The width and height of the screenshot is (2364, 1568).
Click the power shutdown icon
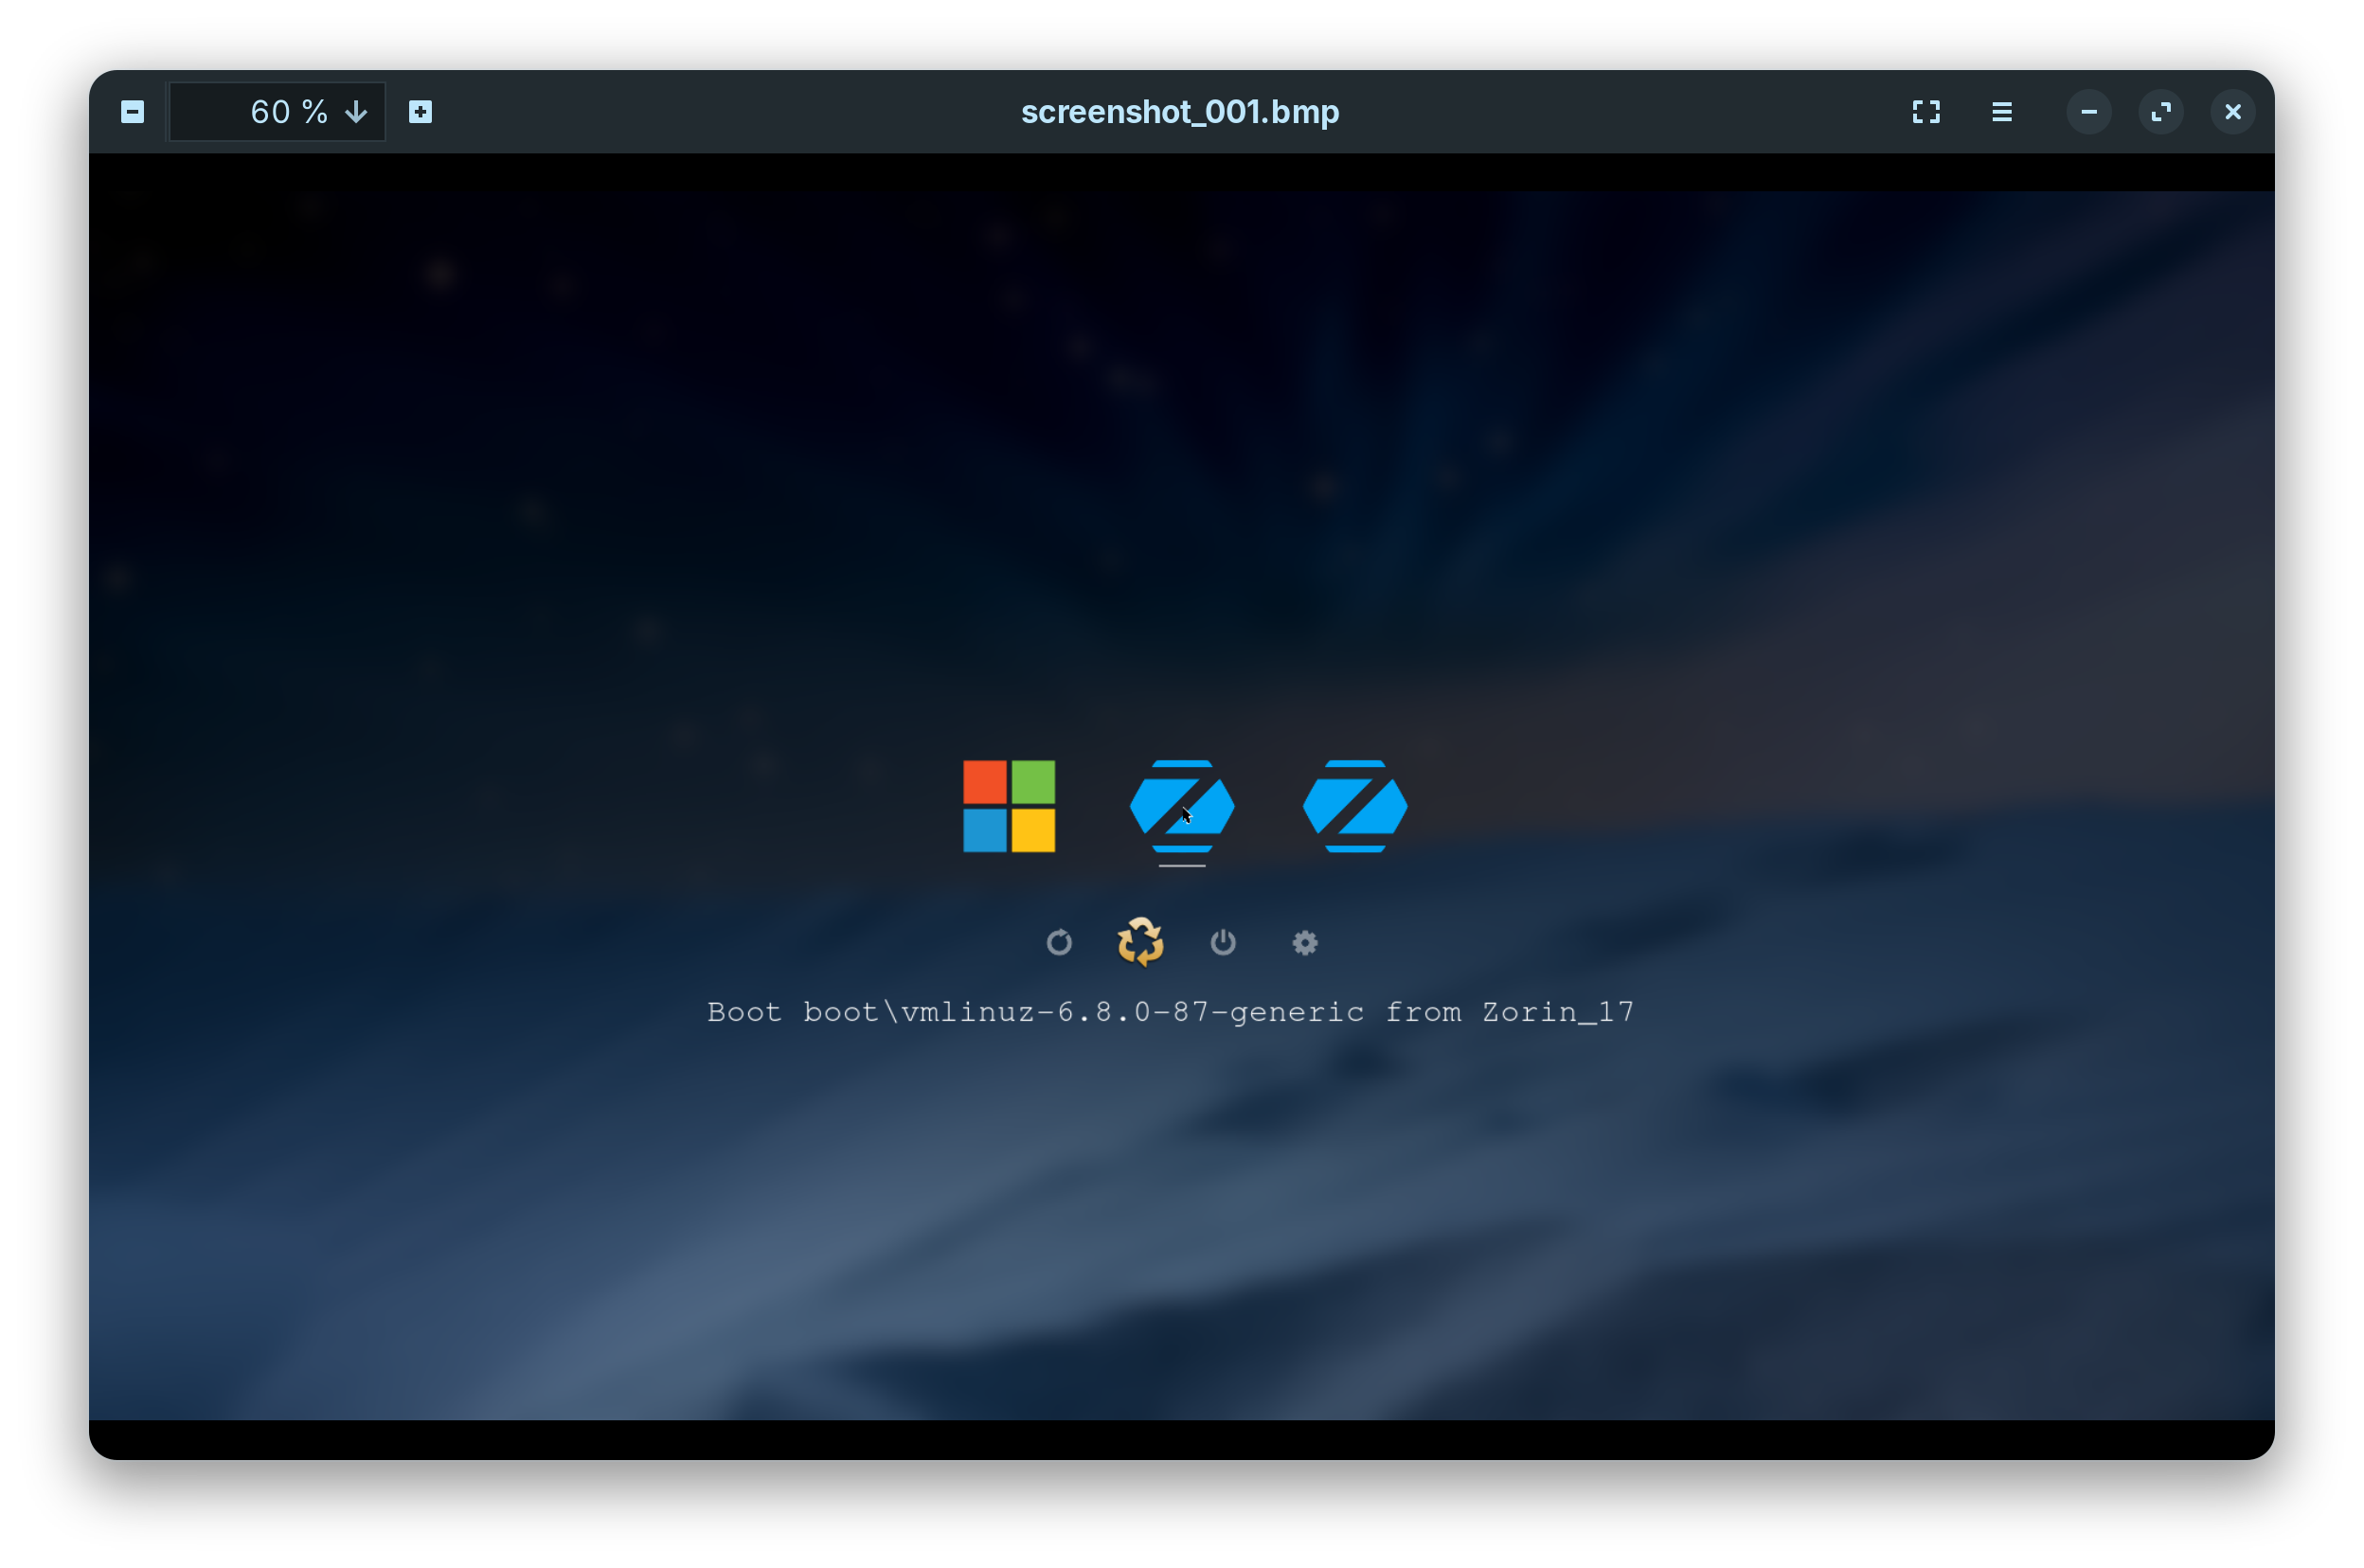pos(1222,942)
